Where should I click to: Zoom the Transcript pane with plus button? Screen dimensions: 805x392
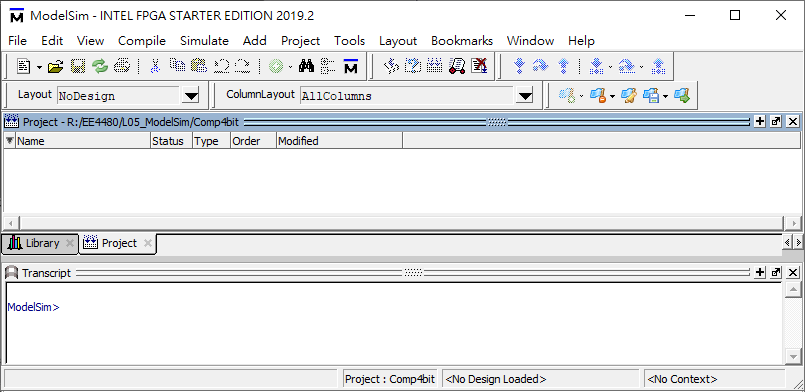click(760, 272)
